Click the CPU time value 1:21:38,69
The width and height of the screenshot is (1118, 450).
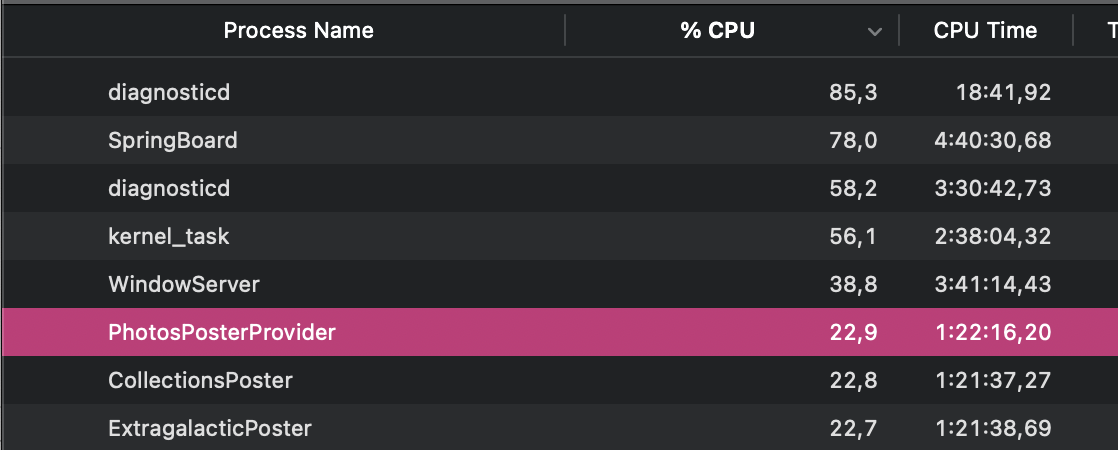991,428
